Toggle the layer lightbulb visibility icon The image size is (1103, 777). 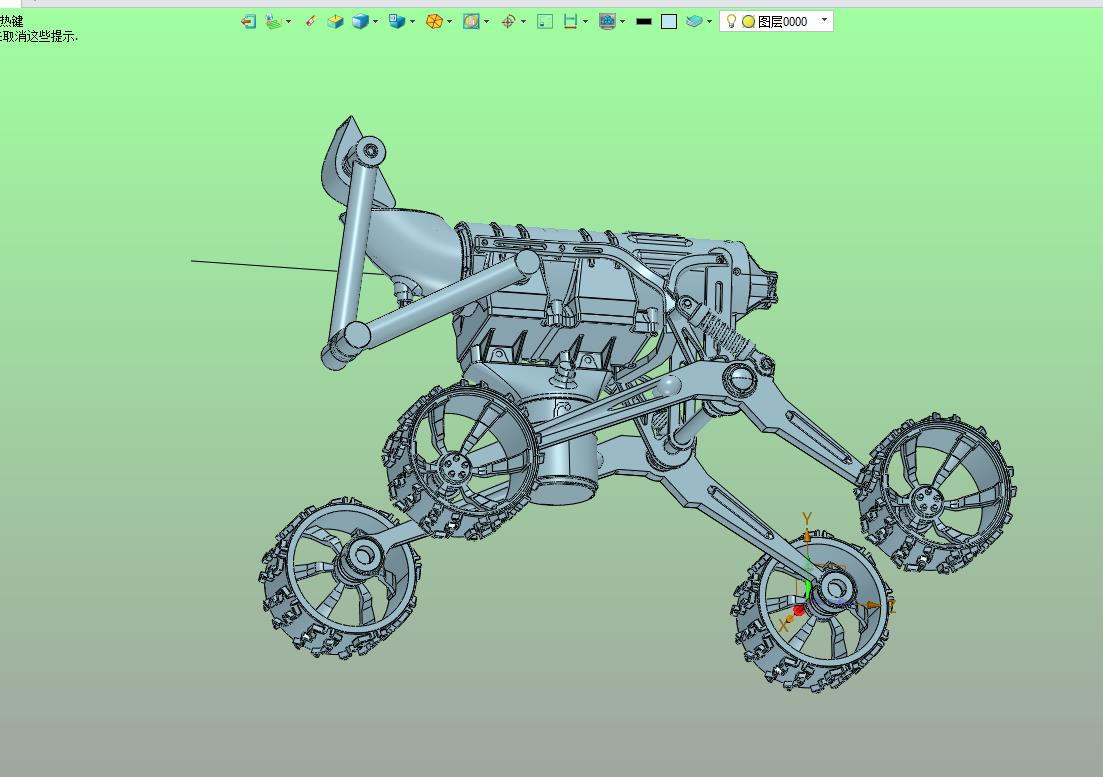pos(731,21)
